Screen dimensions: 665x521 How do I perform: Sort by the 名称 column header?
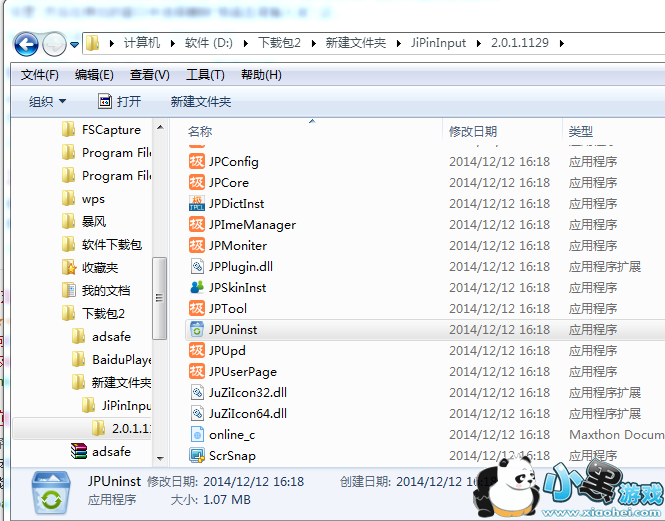(x=200, y=132)
